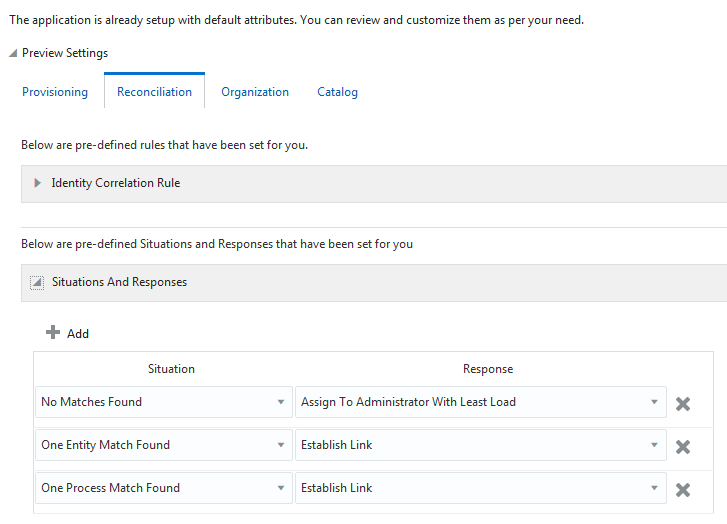The width and height of the screenshot is (727, 524).
Task: Open Assign To Administrator response dropdown
Action: pos(654,402)
